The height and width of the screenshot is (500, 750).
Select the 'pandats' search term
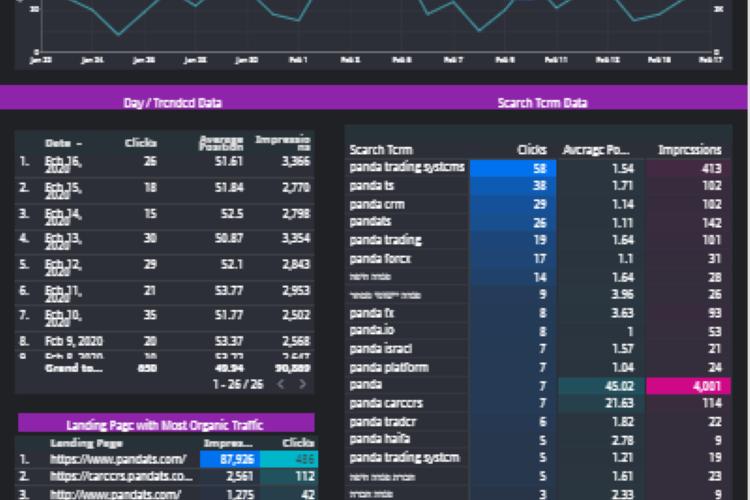click(x=370, y=222)
